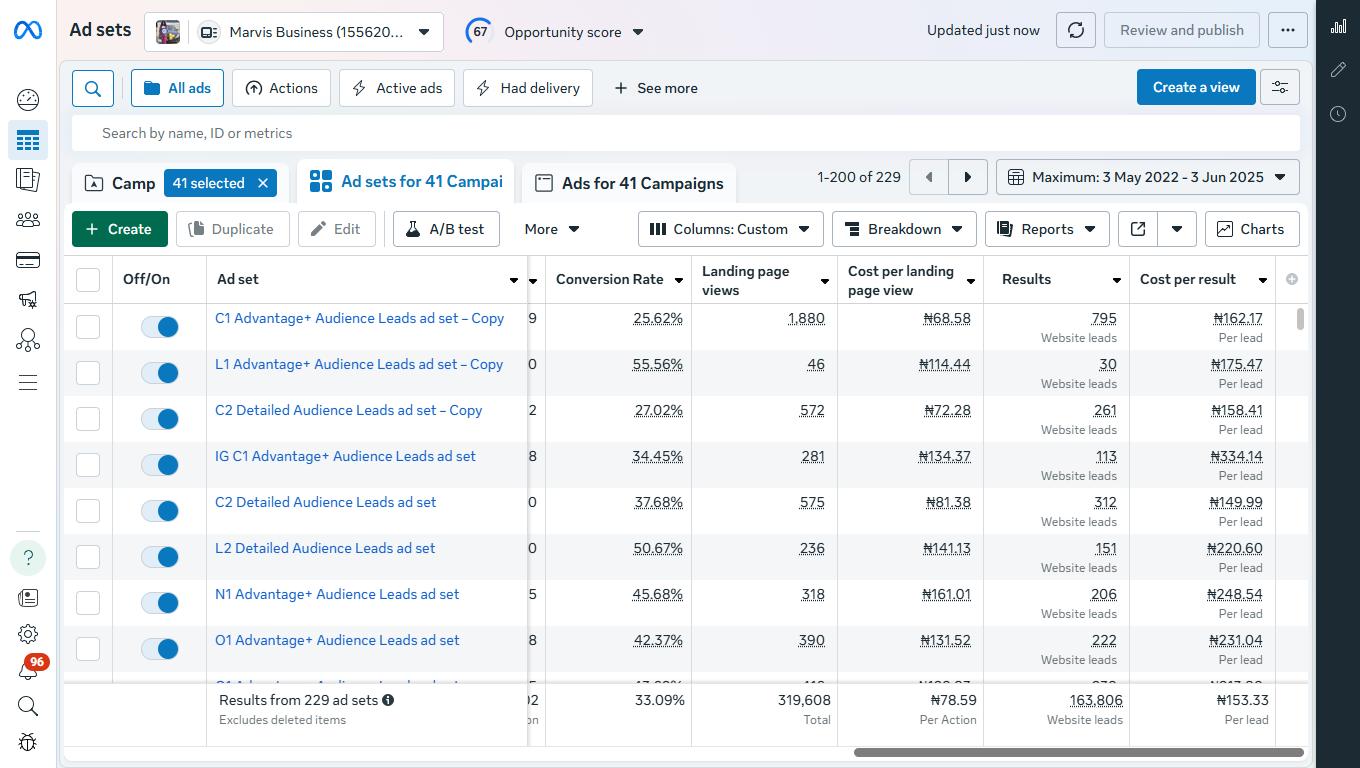Expand the Opportunity score dropdown

point(638,32)
